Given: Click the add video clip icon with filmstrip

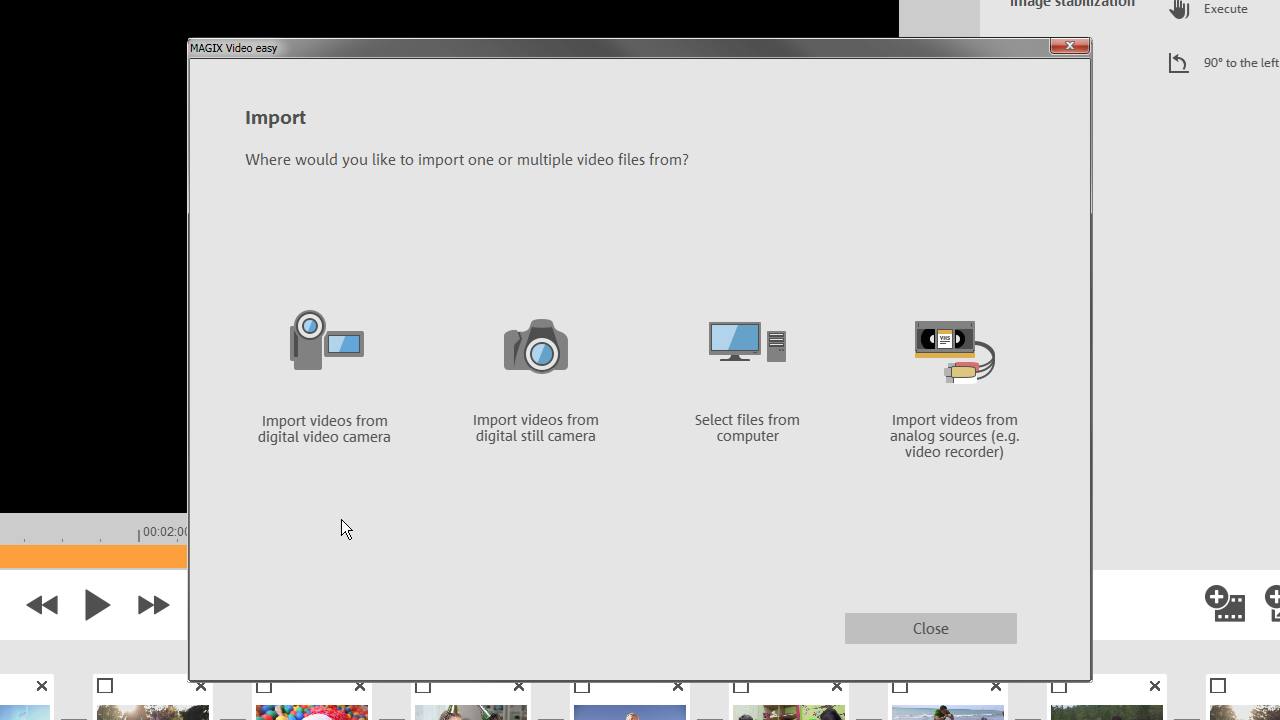Looking at the screenshot, I should (x=1225, y=604).
